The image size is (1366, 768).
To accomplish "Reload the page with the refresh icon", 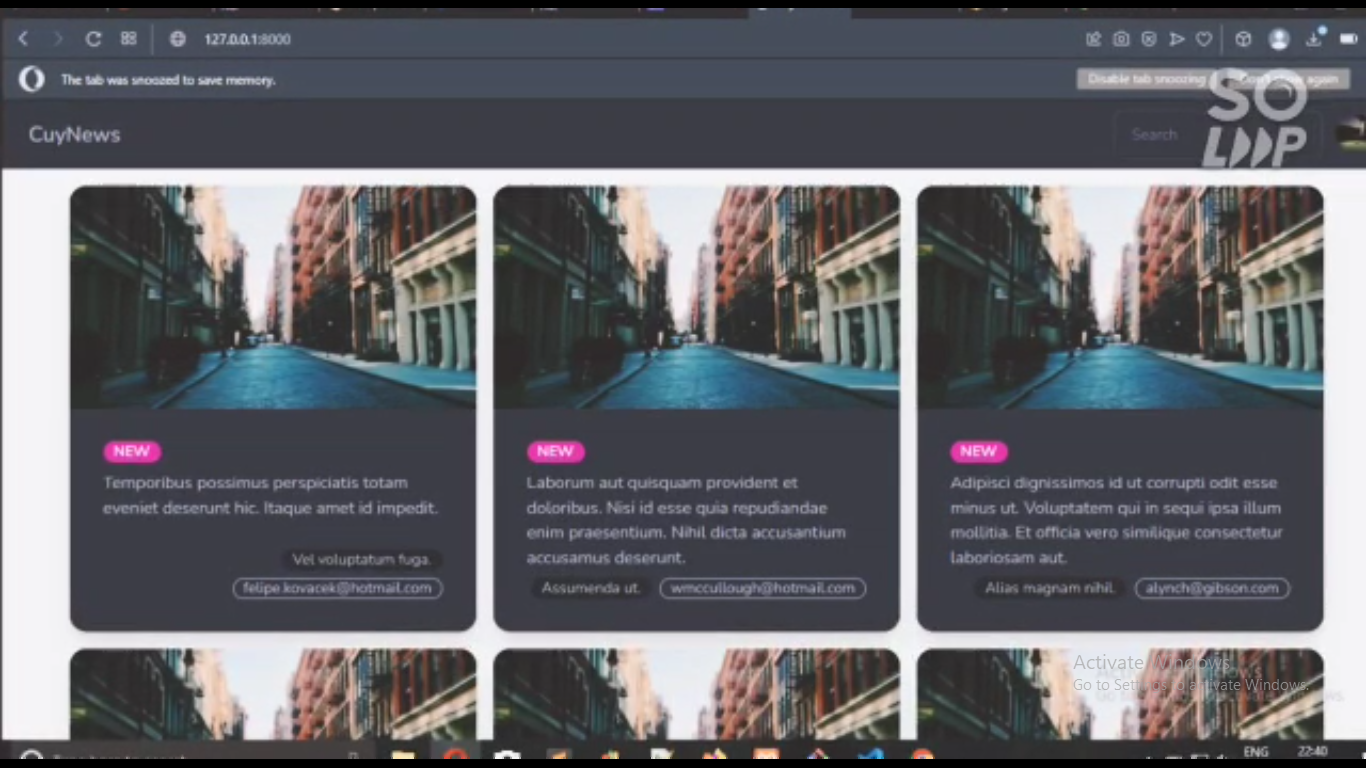I will [x=93, y=39].
